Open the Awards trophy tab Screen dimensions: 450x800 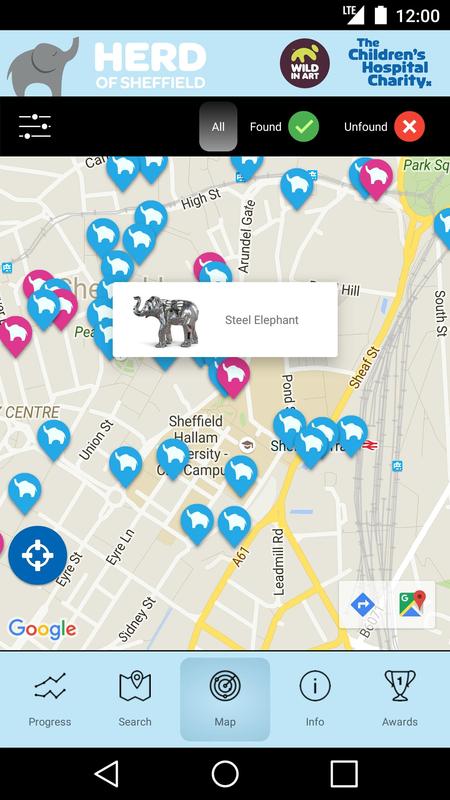click(400, 699)
